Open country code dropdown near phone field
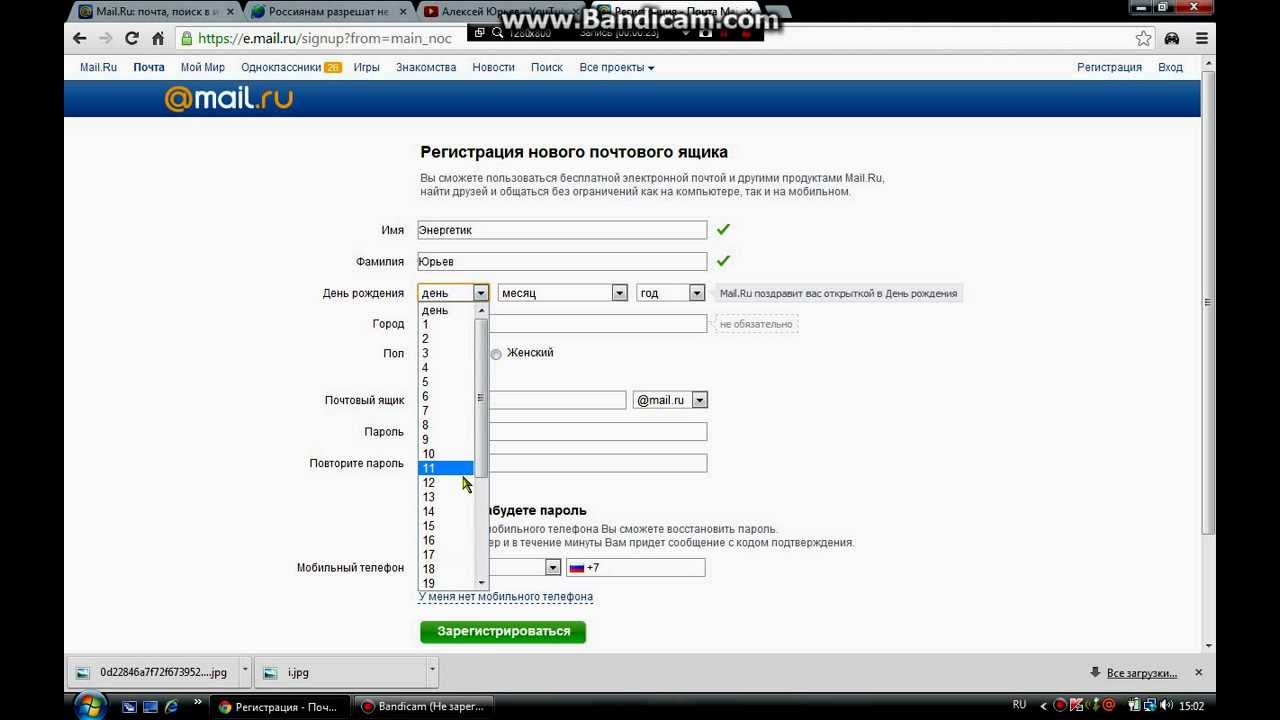 (552, 568)
